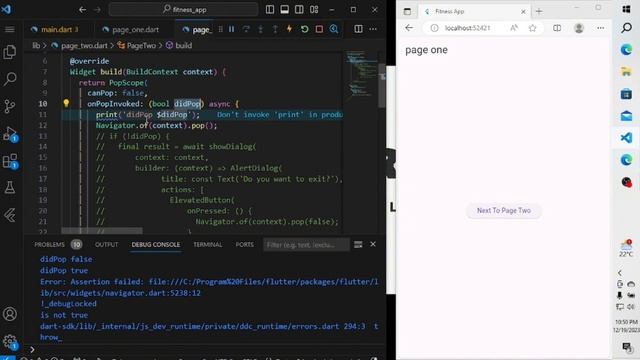This screenshot has width=640, height=360.
Task: Toggle the bottom panel layout icon
Action: point(284,9)
